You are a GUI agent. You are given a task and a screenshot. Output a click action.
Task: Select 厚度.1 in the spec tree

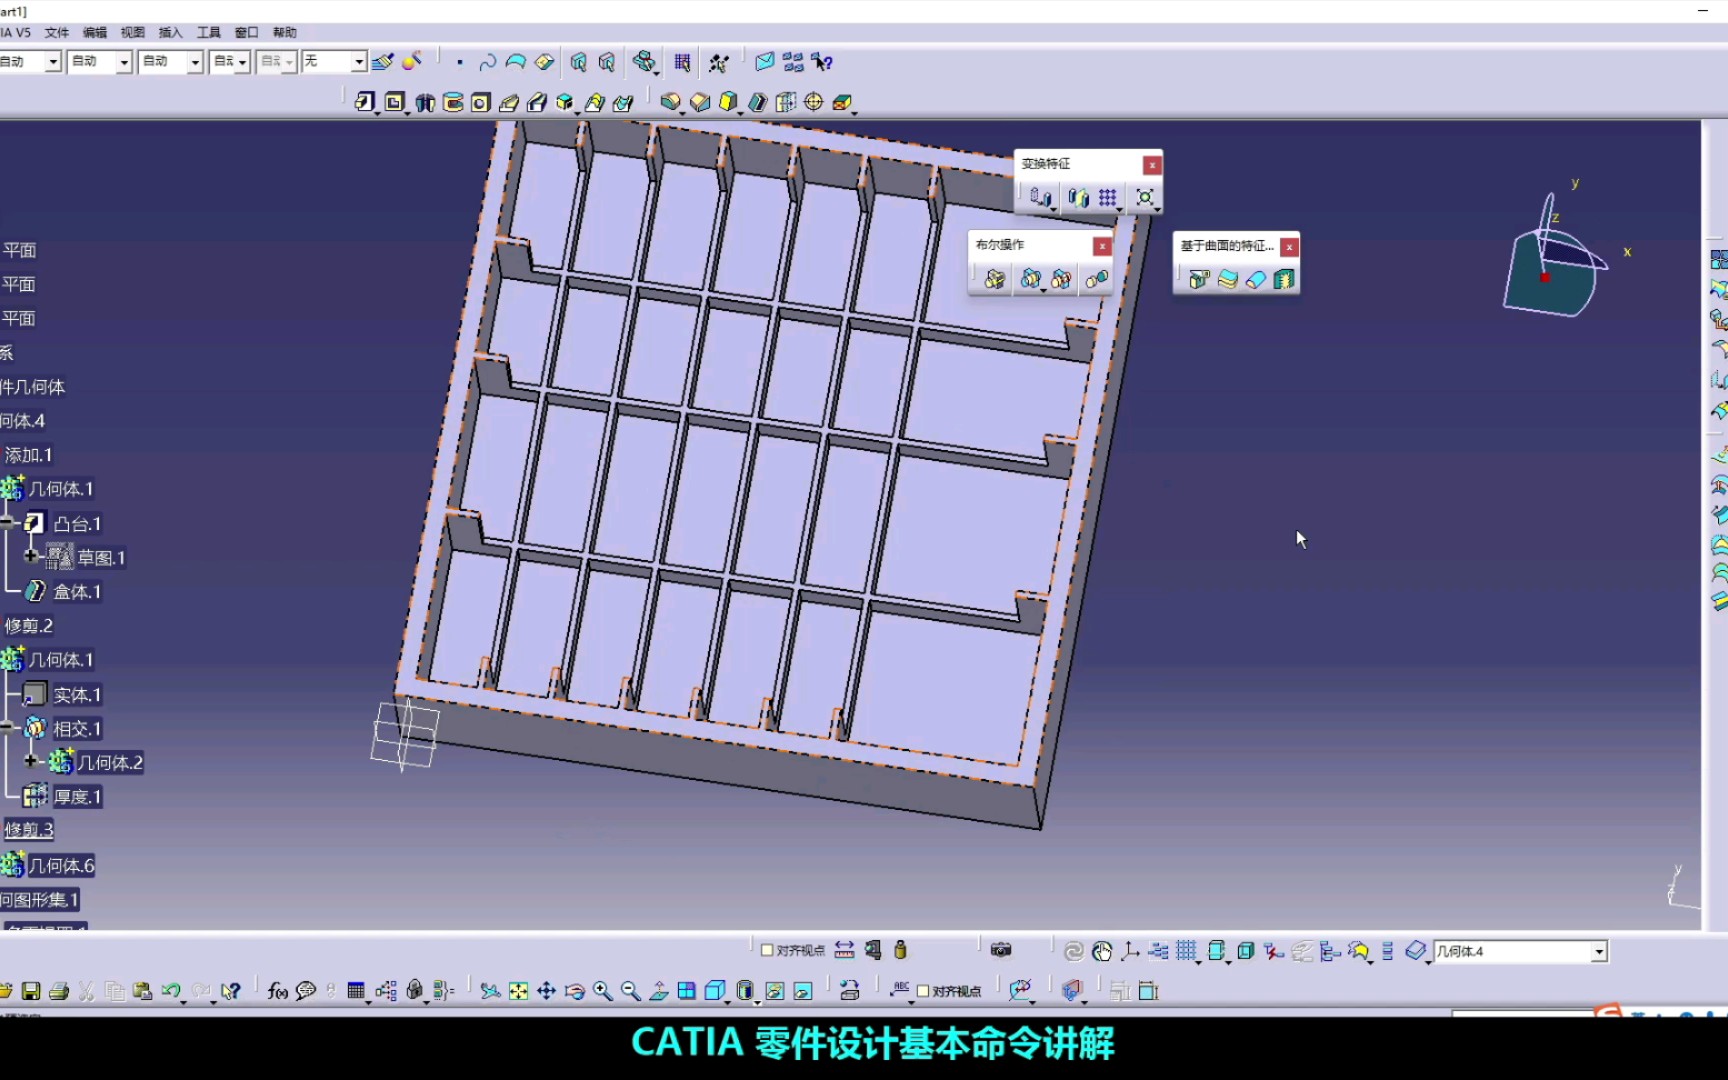click(77, 797)
